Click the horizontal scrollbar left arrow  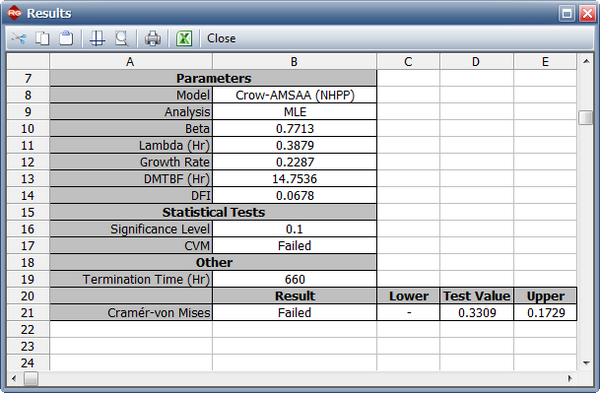tap(14, 379)
